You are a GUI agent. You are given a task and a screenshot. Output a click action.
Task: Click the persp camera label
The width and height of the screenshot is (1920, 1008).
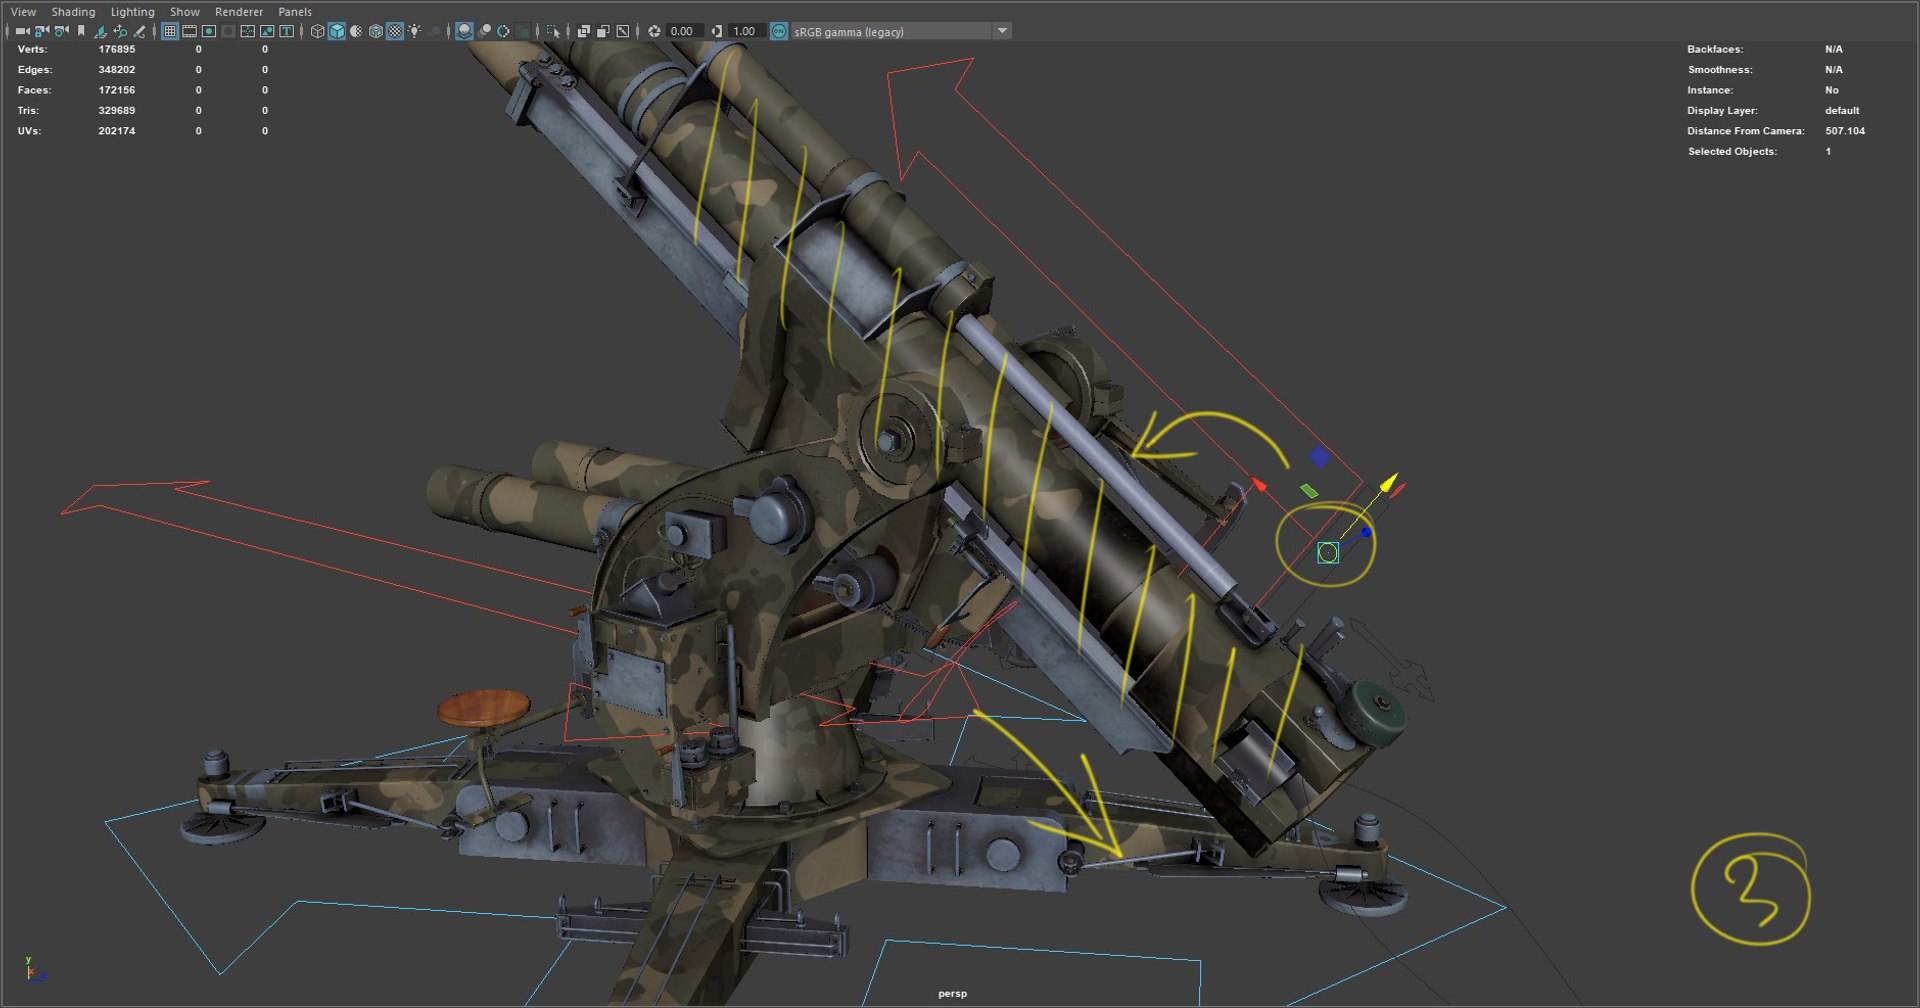coord(952,993)
